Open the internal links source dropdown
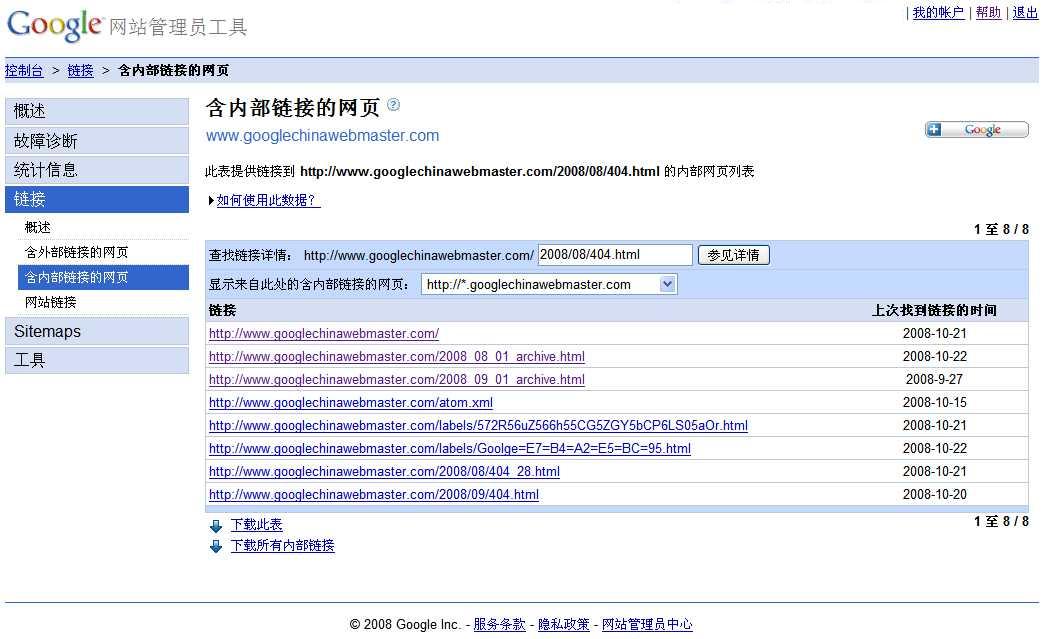Screen dimensions: 1042x639 click(x=549, y=284)
